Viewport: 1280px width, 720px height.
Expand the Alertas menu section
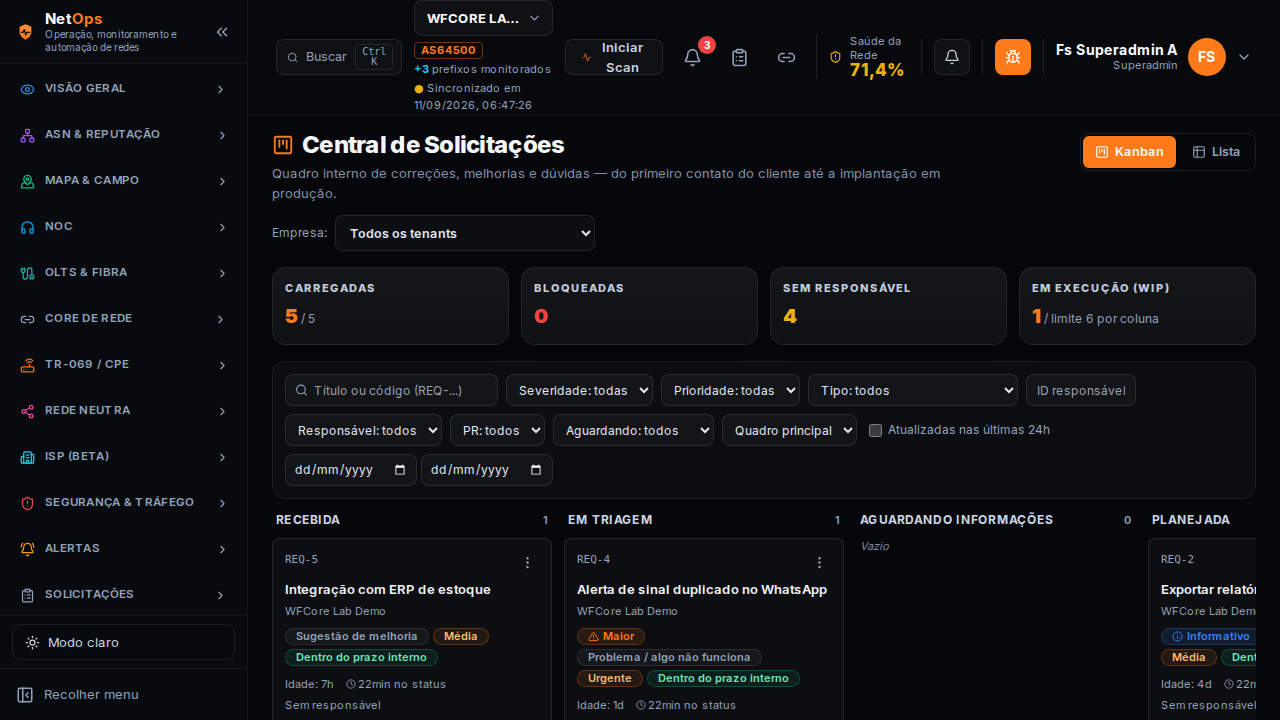click(x=222, y=549)
